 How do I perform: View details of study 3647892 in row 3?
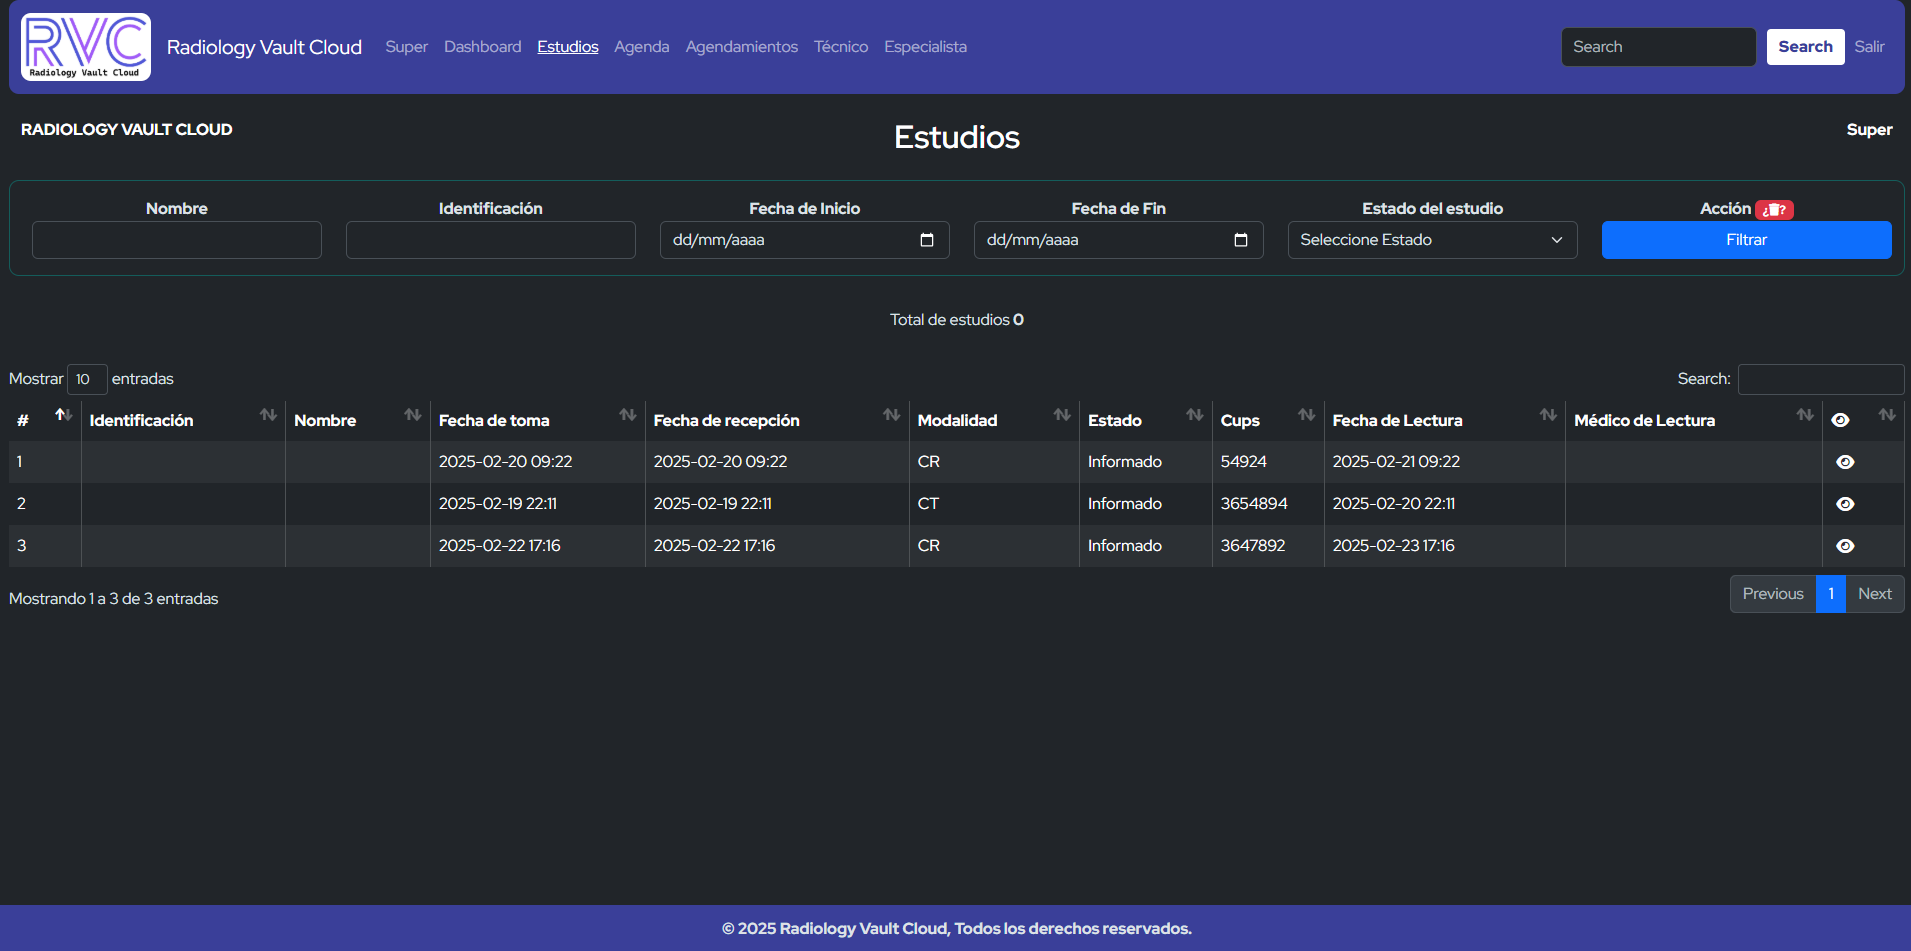click(x=1845, y=545)
